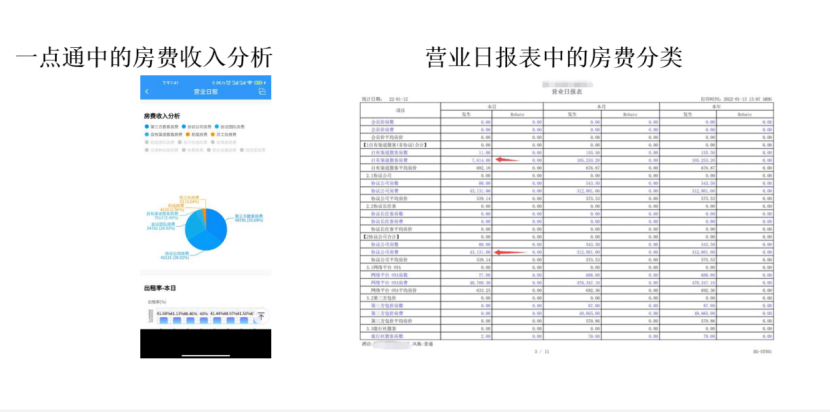Click the 协议长住客平均房价 row label
The image size is (830, 412).
[394, 228]
